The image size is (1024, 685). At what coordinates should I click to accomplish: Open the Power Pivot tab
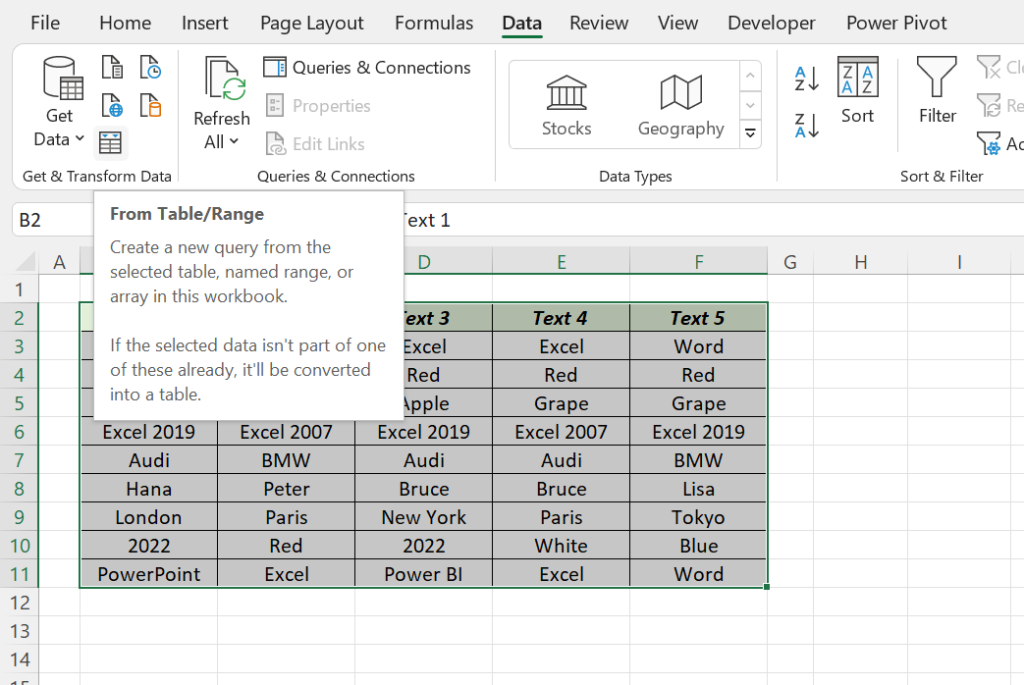(896, 22)
